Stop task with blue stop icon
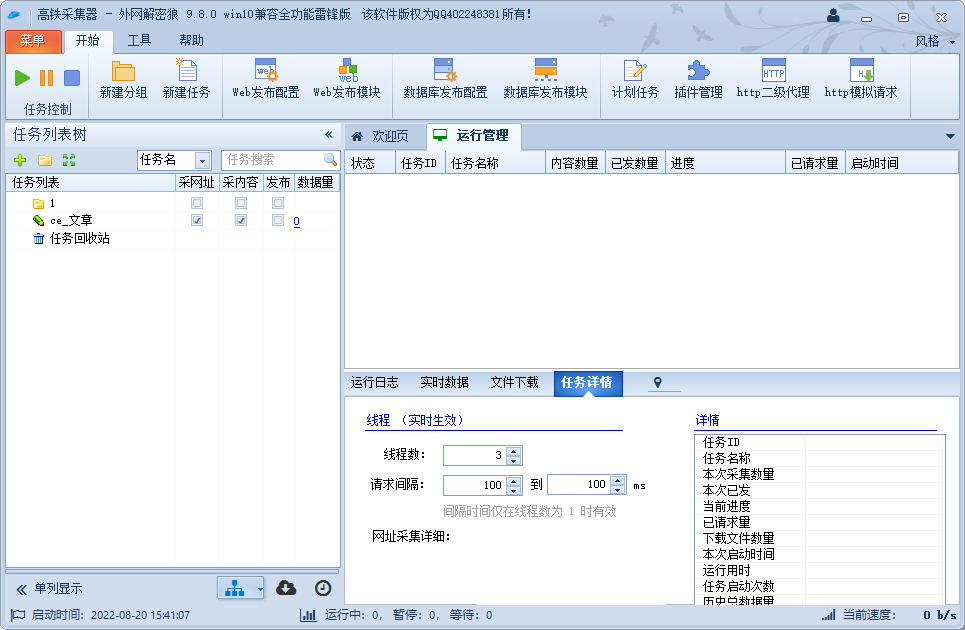 (x=72, y=78)
